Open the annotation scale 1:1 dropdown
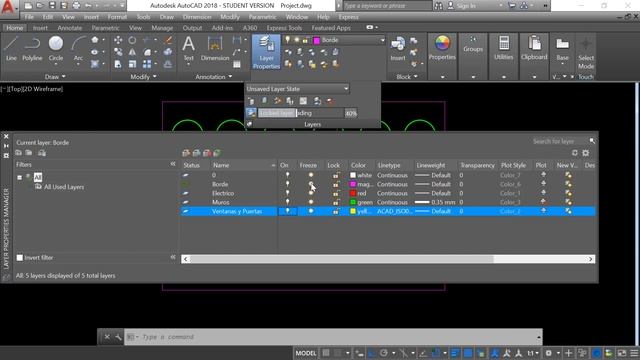The height and width of the screenshot is (360, 640). (x=533, y=353)
